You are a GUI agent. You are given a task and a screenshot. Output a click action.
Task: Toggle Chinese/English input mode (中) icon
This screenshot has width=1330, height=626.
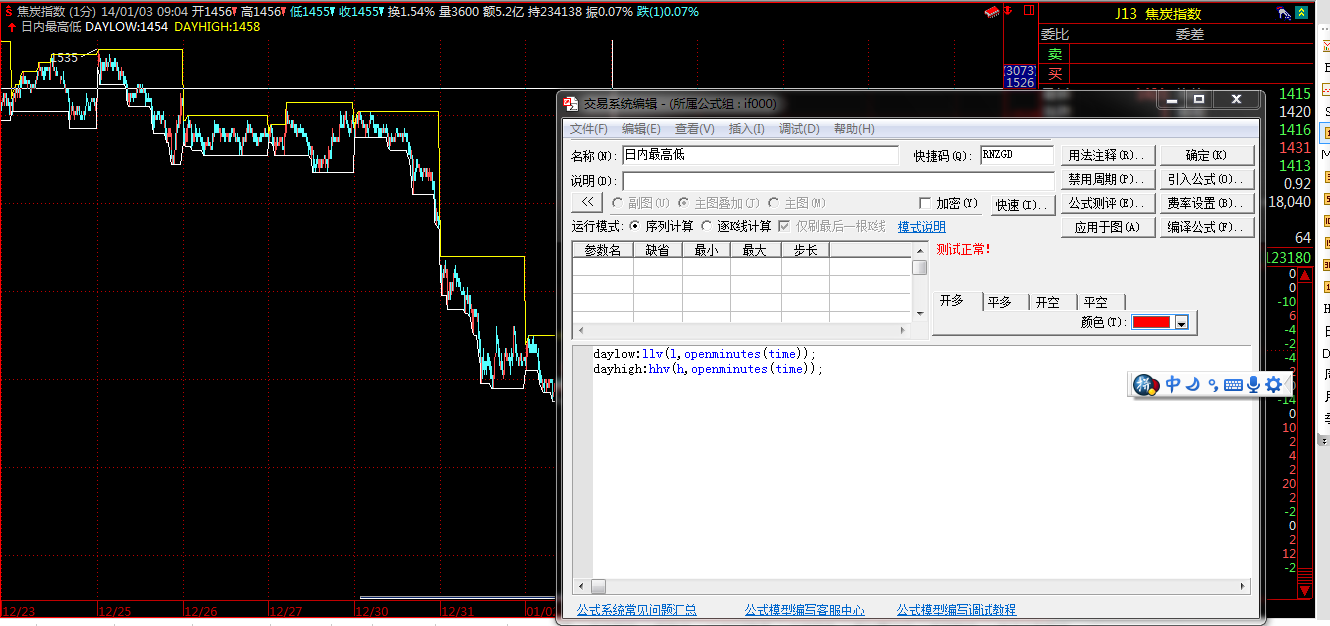tap(1173, 384)
